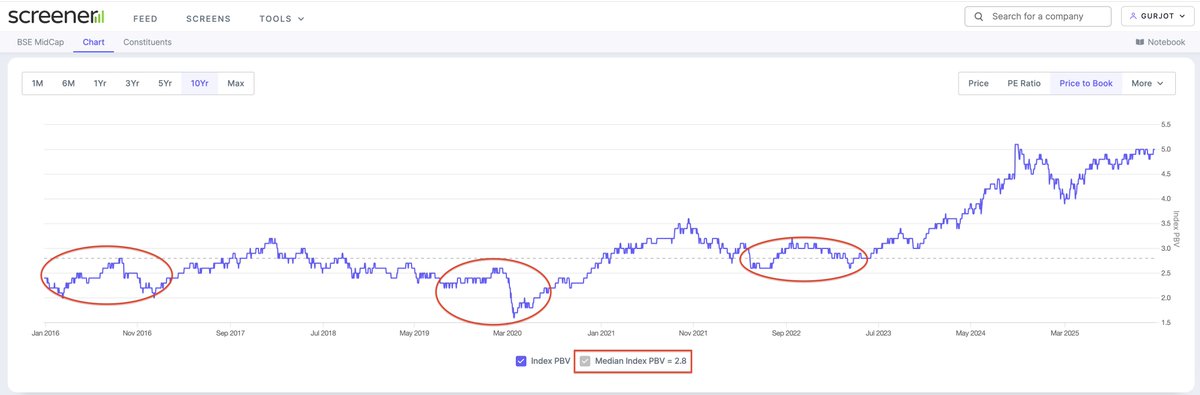Open the FEED menu
1200x395 pixels.
(145, 18)
